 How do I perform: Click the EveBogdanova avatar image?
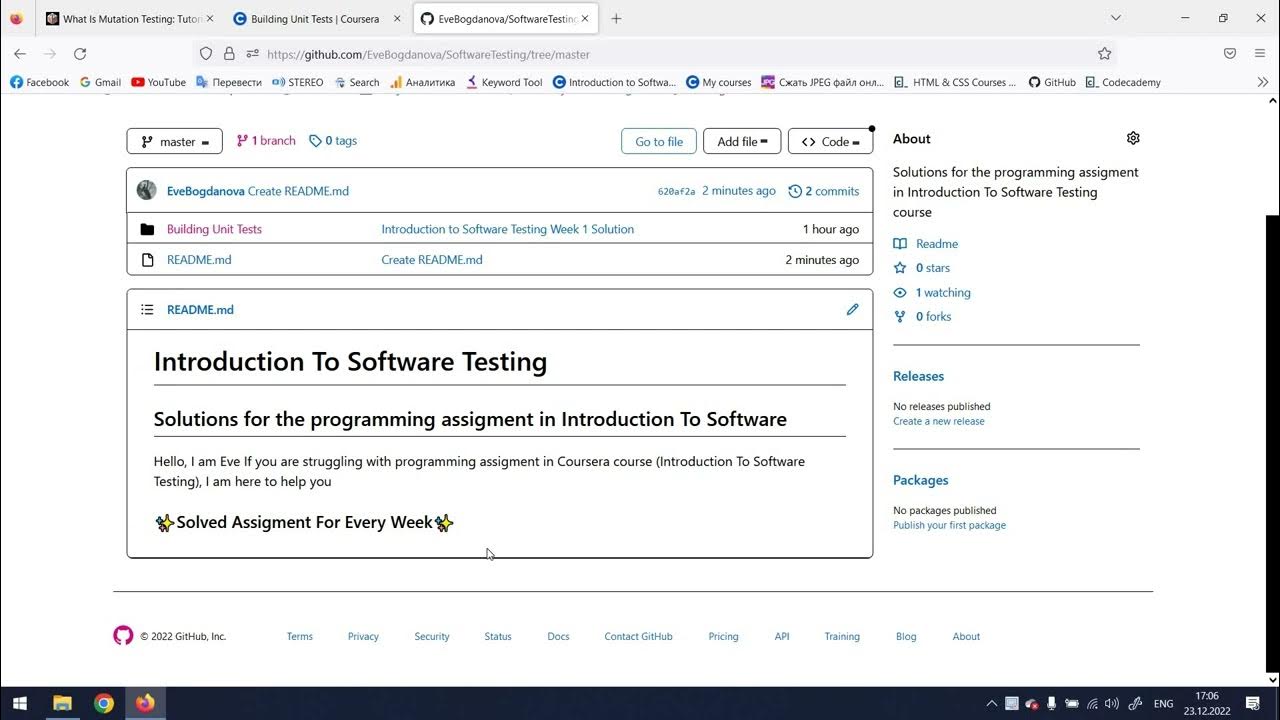[146, 190]
